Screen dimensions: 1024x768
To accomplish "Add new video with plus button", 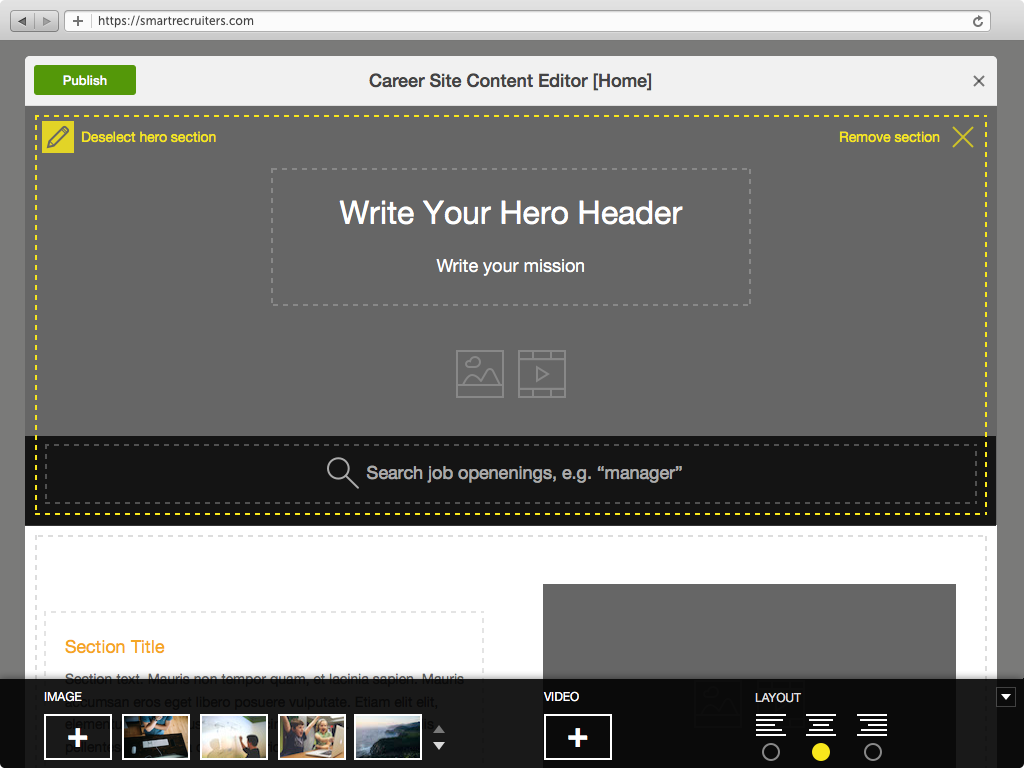I will pyautogui.click(x=578, y=737).
